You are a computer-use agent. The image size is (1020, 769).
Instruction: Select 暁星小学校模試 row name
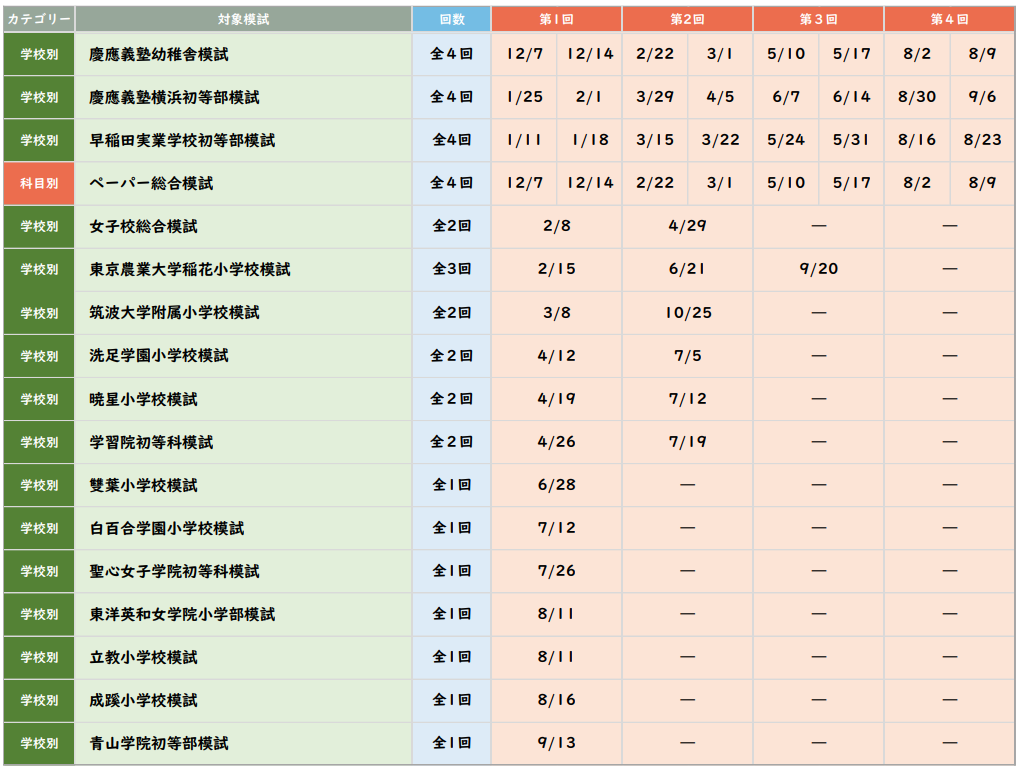pos(143,399)
